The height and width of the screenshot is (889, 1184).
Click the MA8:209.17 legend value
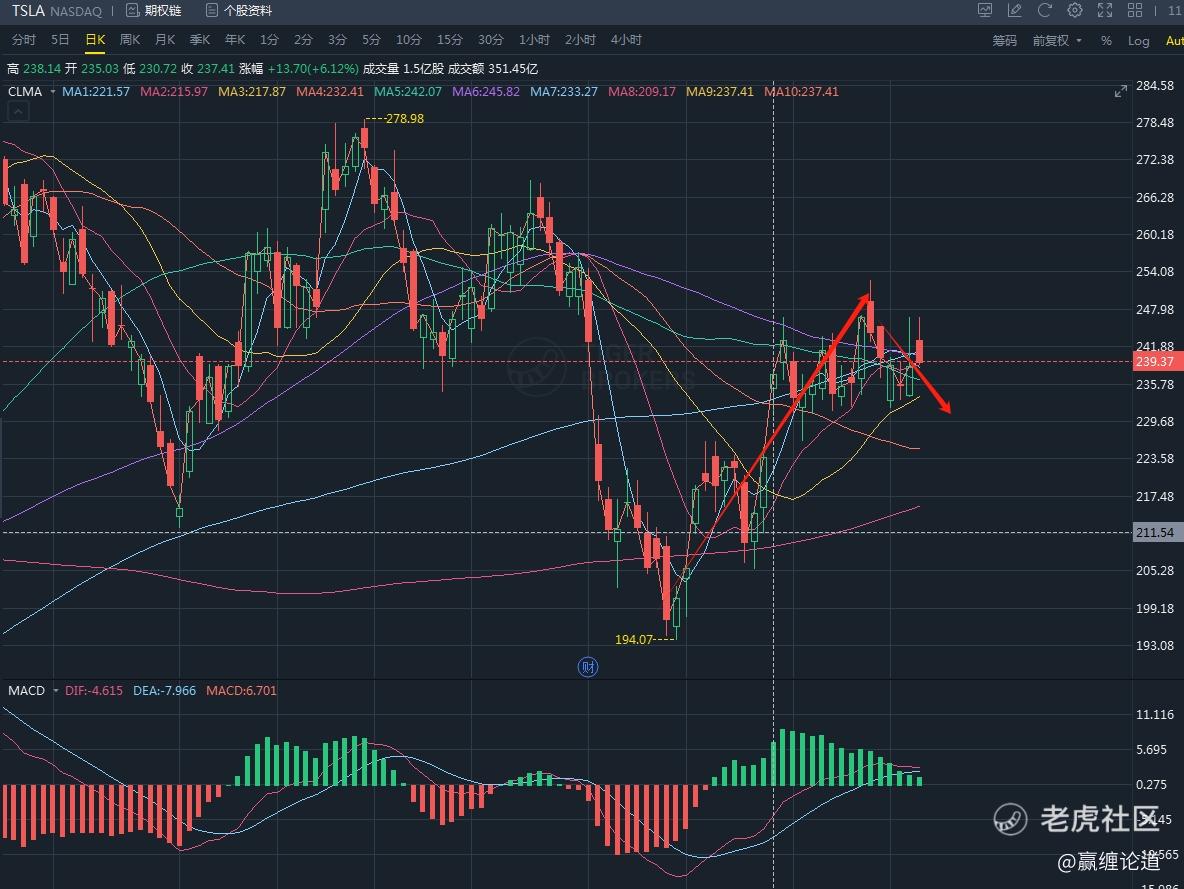pos(642,91)
